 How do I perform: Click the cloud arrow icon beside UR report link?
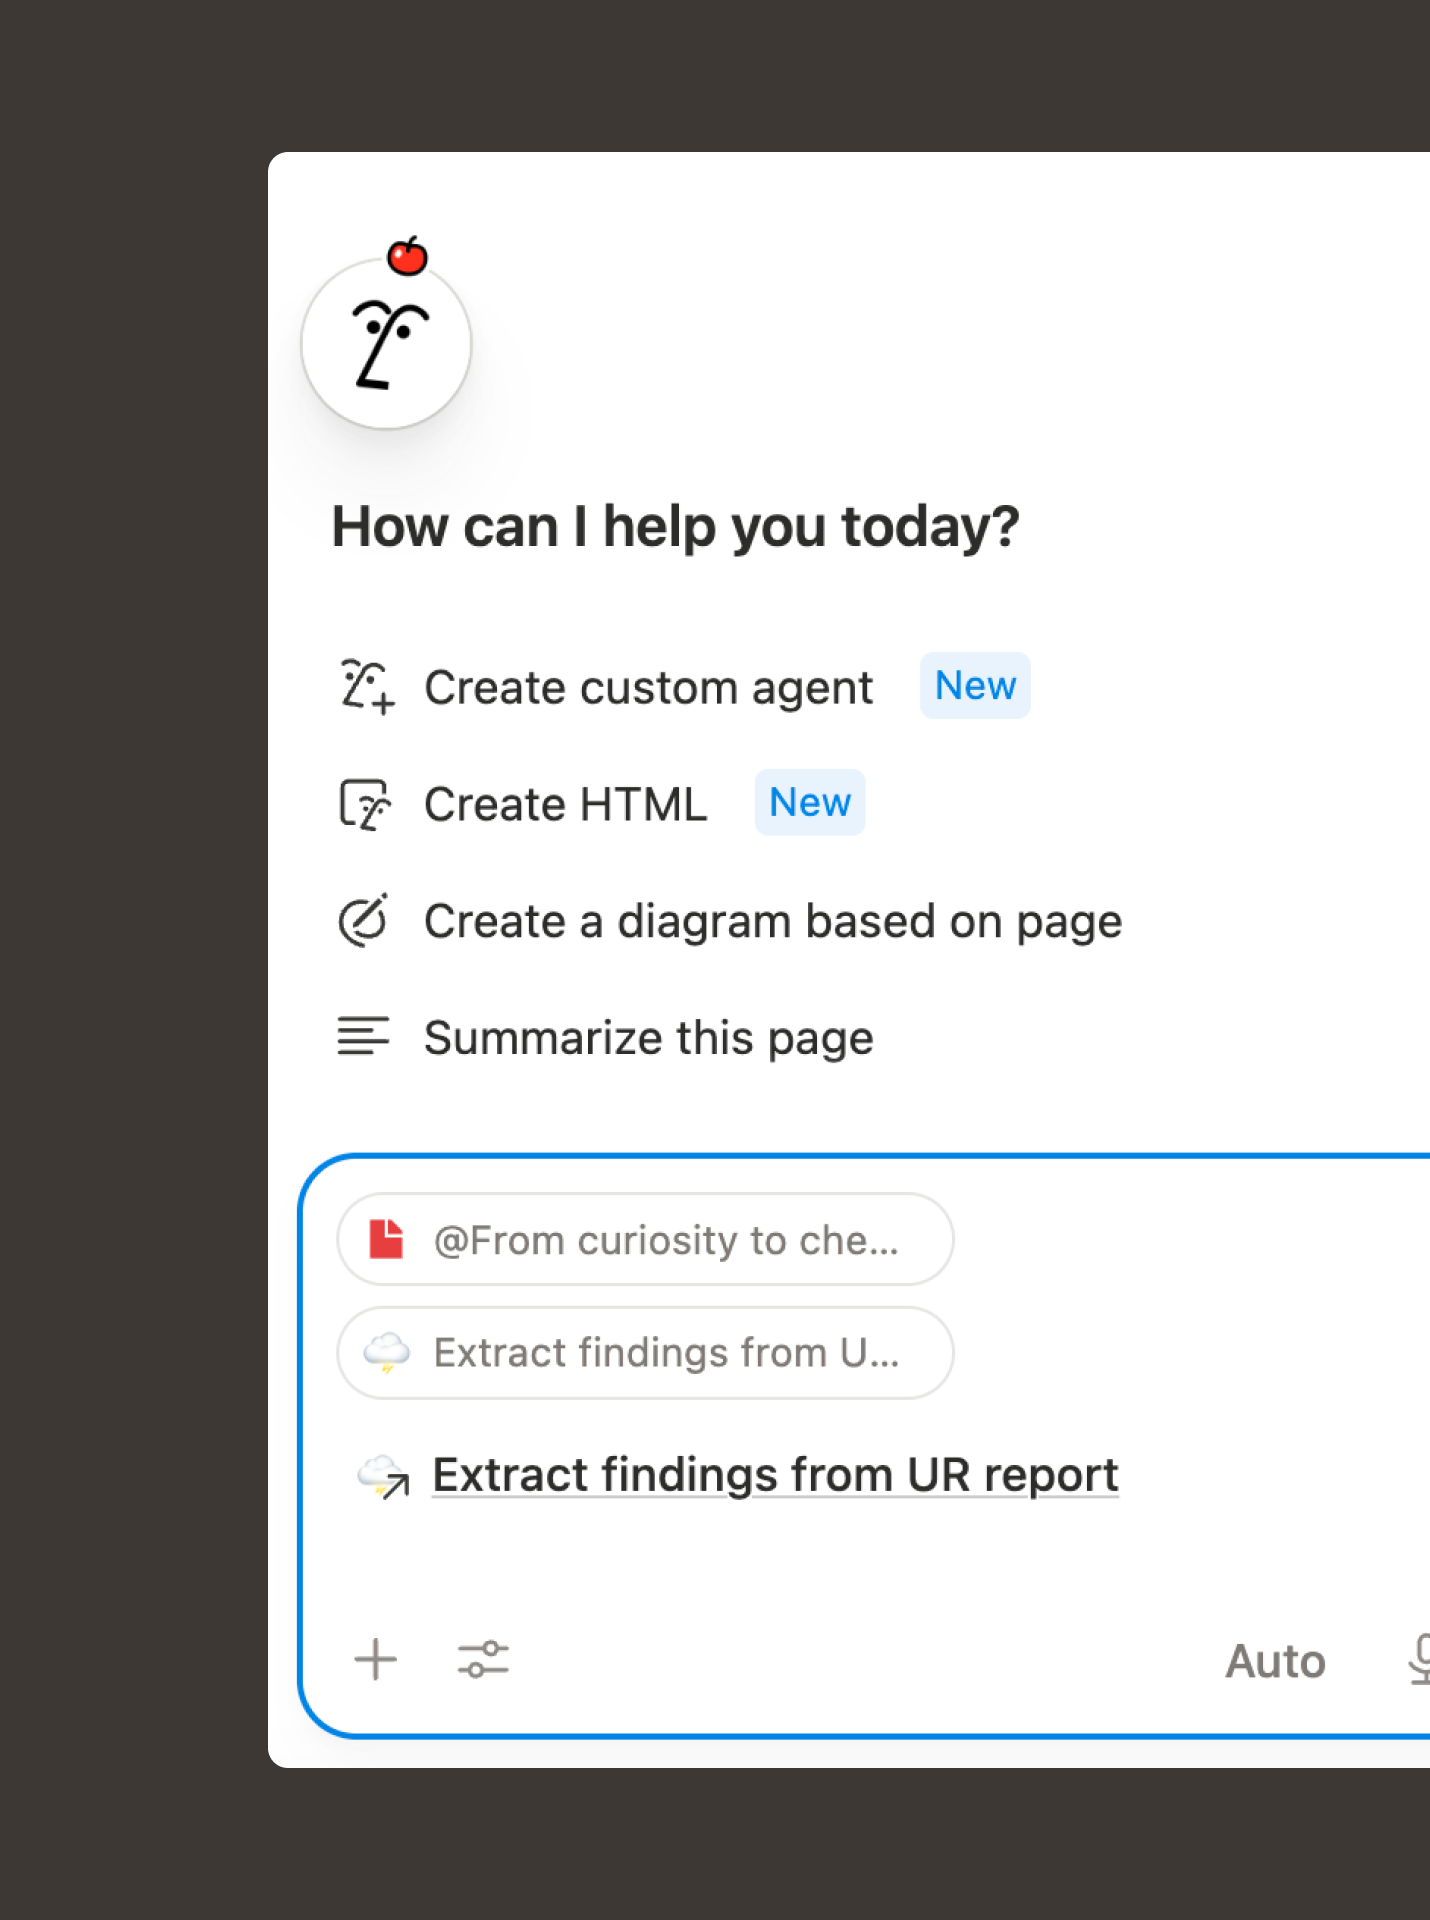(384, 1476)
